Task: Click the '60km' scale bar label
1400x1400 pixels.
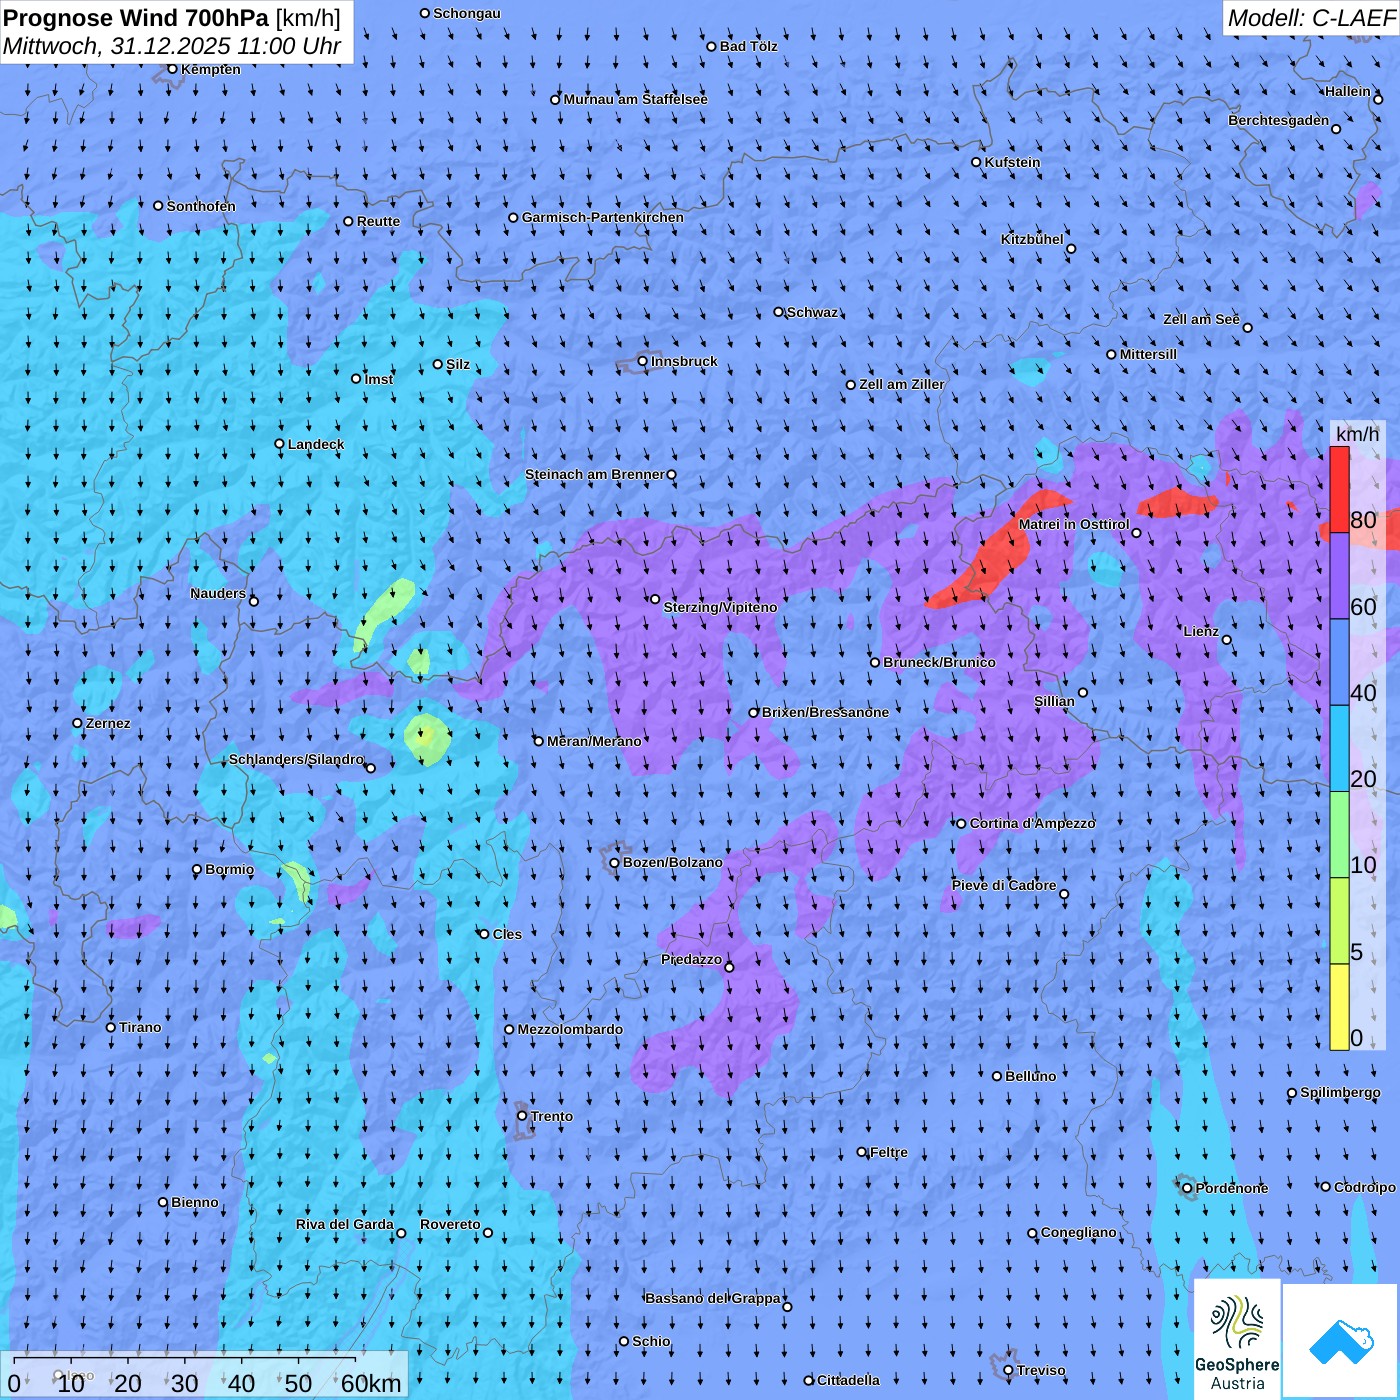Action: (x=371, y=1383)
